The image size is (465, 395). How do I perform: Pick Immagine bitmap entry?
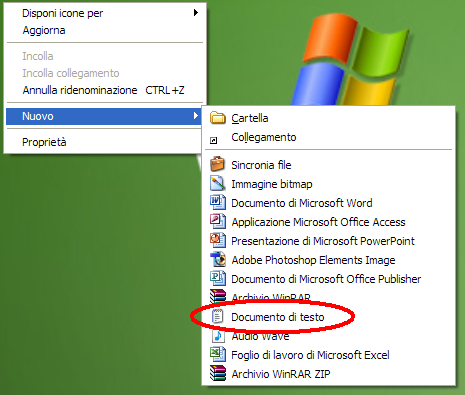[x=272, y=184]
